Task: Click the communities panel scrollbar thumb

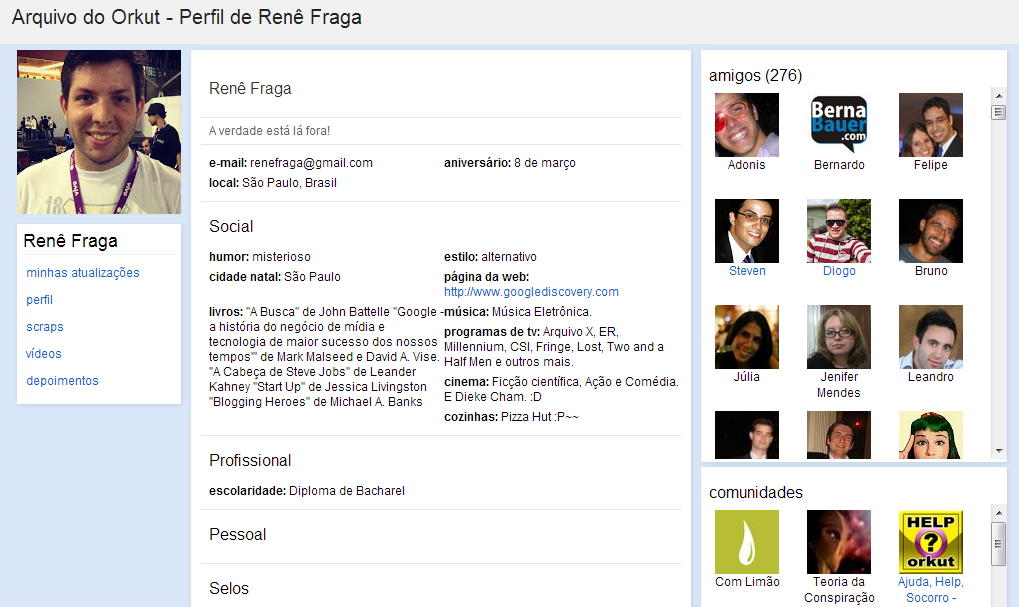Action: [x=998, y=544]
